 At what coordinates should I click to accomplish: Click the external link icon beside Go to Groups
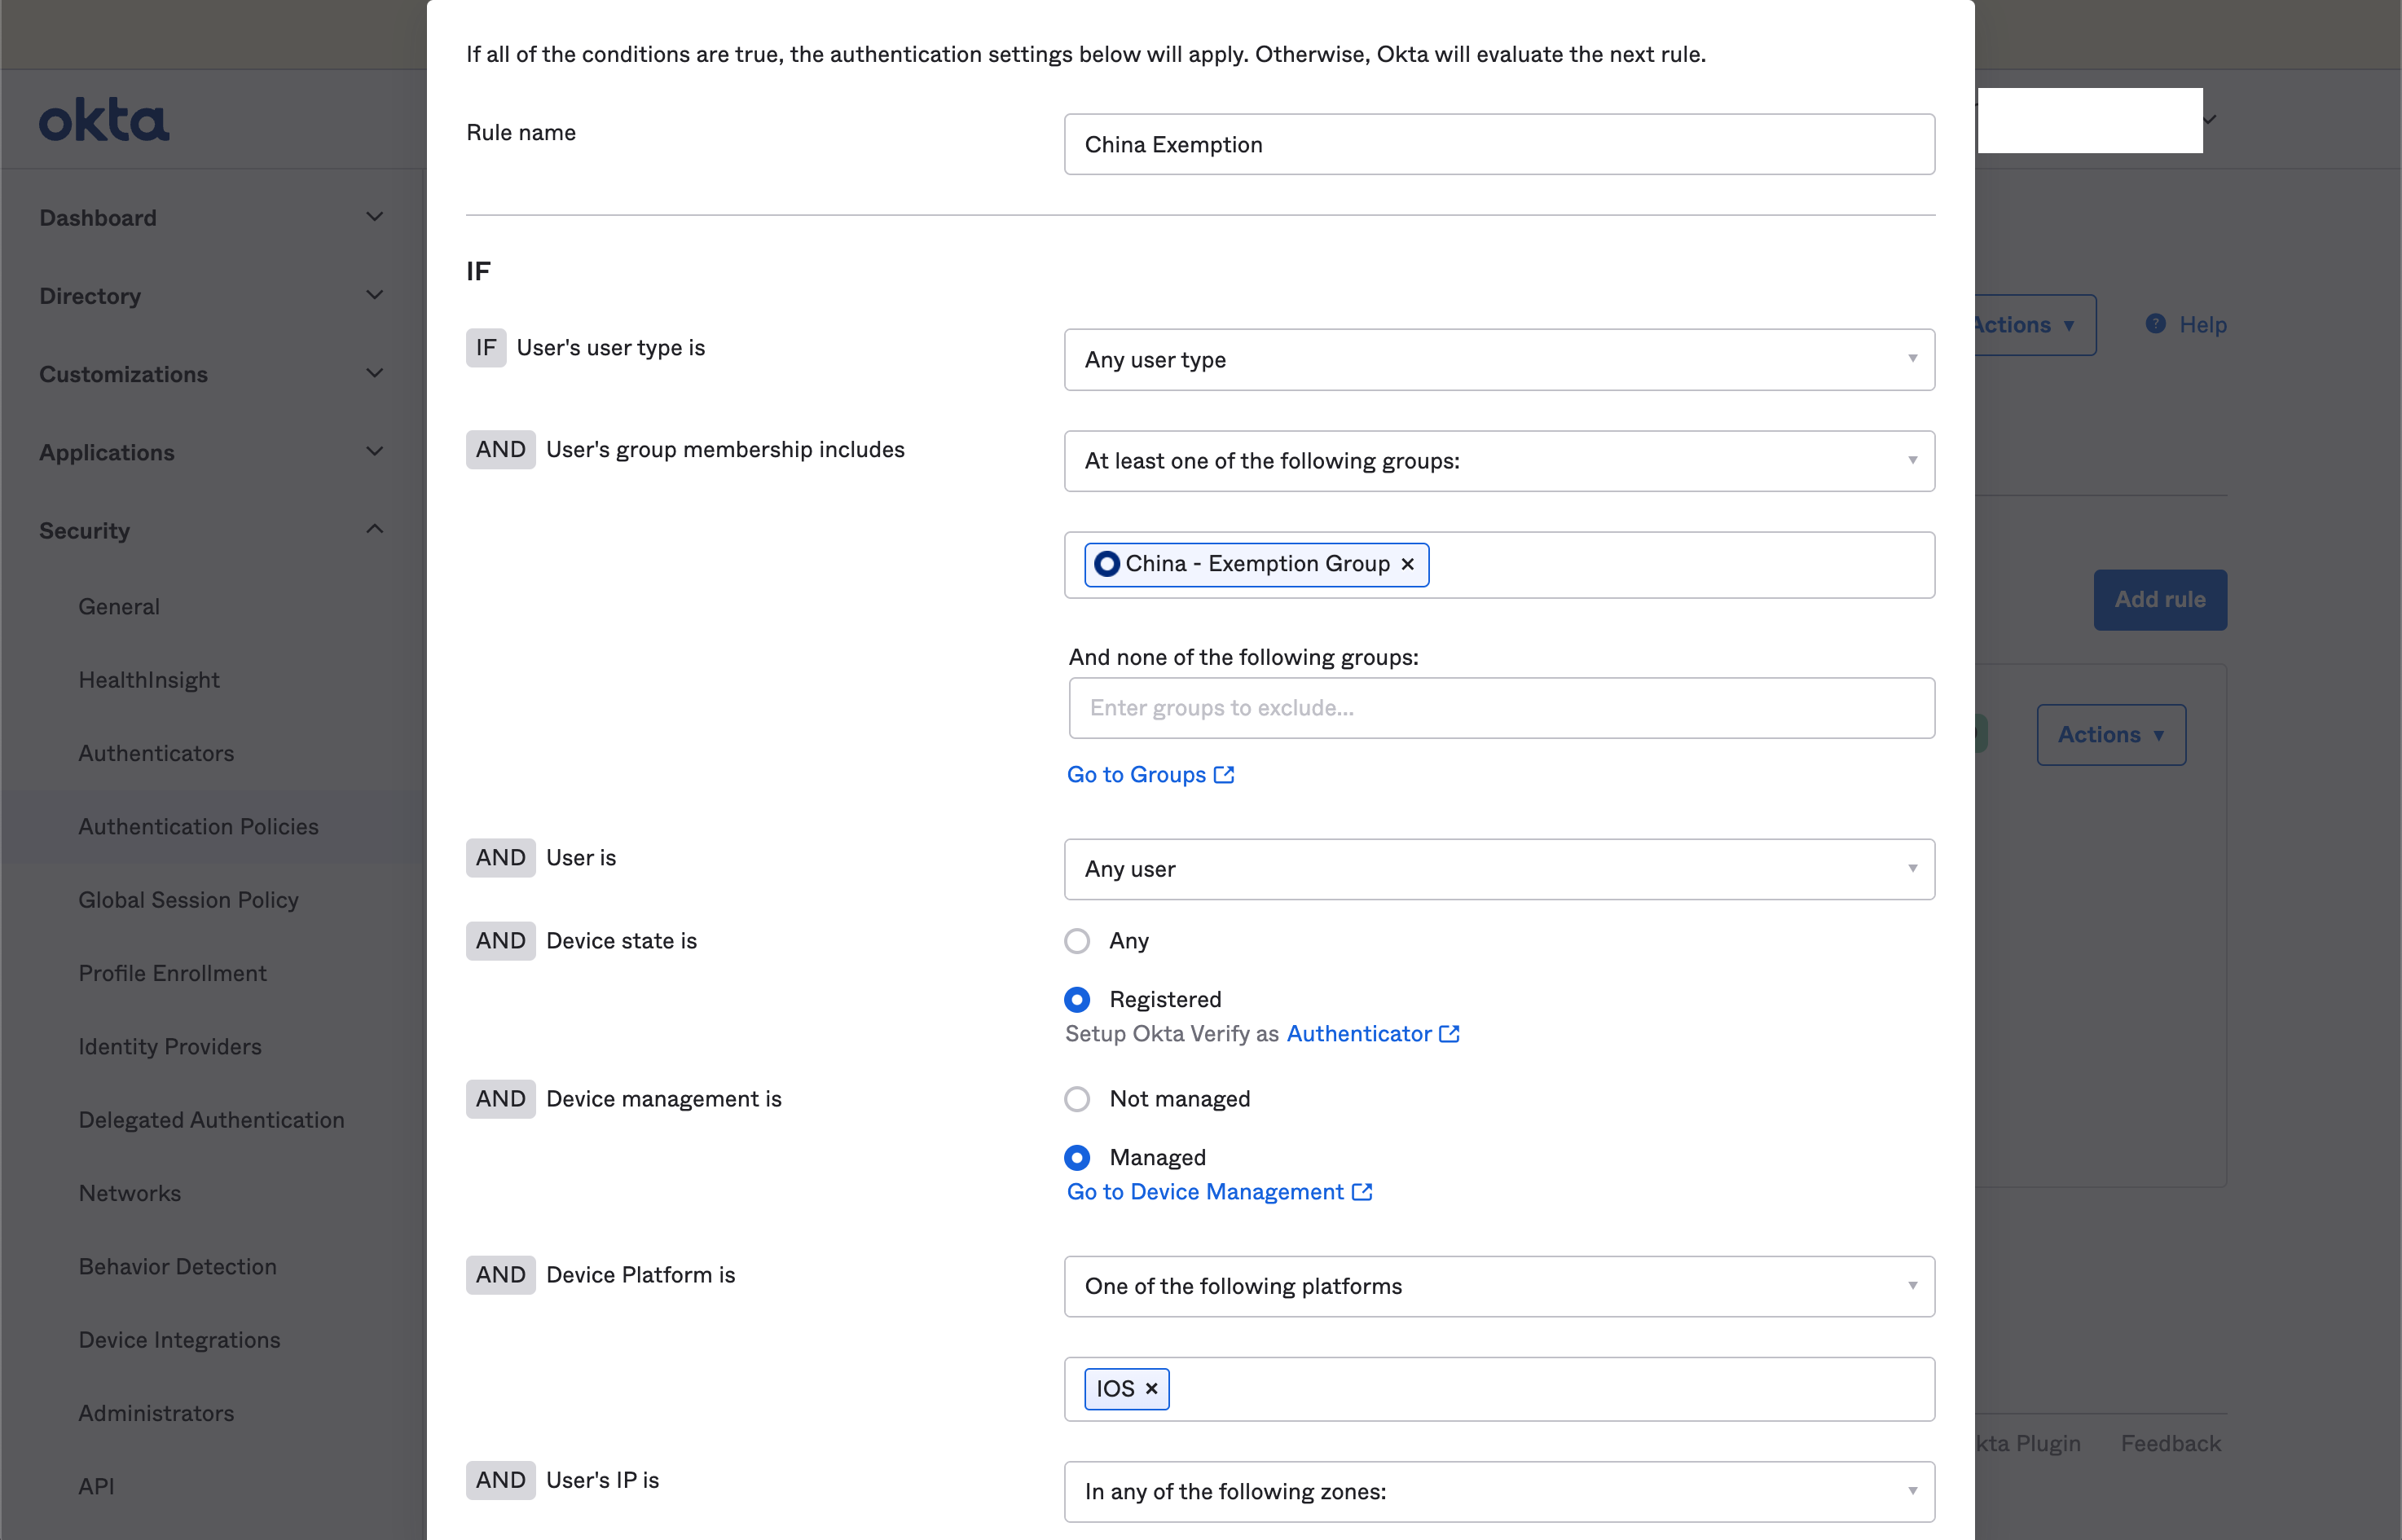(1224, 775)
